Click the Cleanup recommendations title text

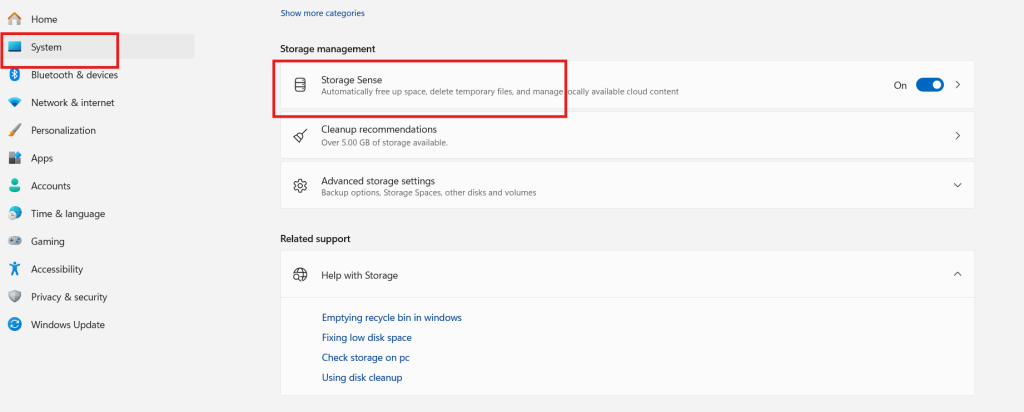pos(379,129)
